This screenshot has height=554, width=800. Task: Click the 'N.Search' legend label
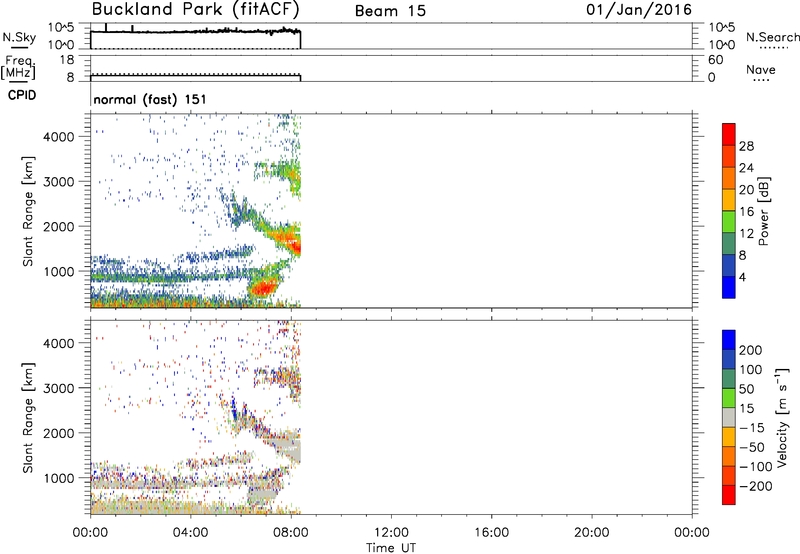(772, 37)
